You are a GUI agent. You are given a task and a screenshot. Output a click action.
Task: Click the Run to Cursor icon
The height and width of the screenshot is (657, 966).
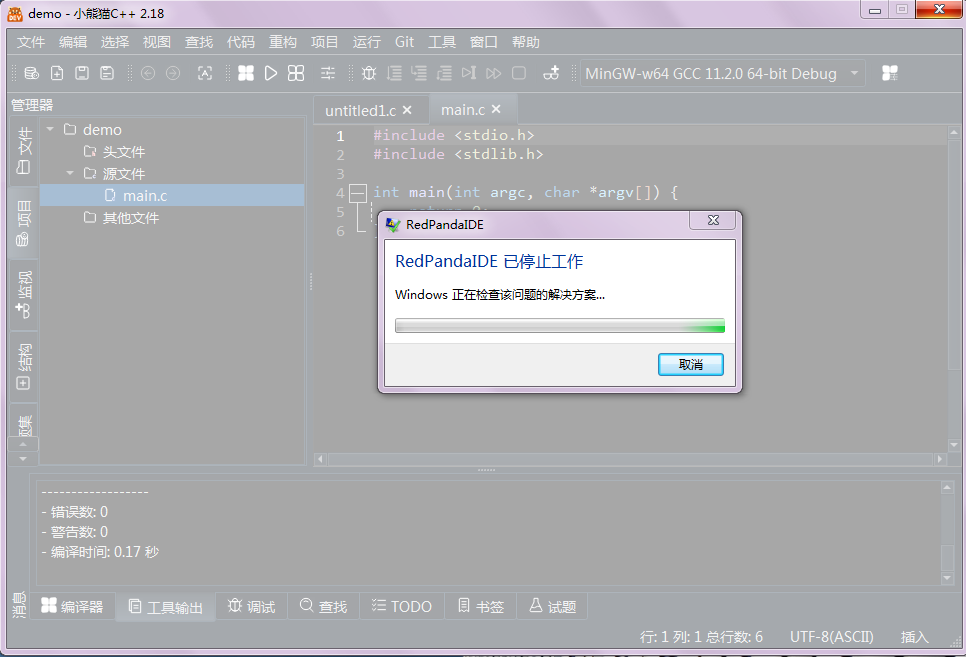(x=469, y=73)
